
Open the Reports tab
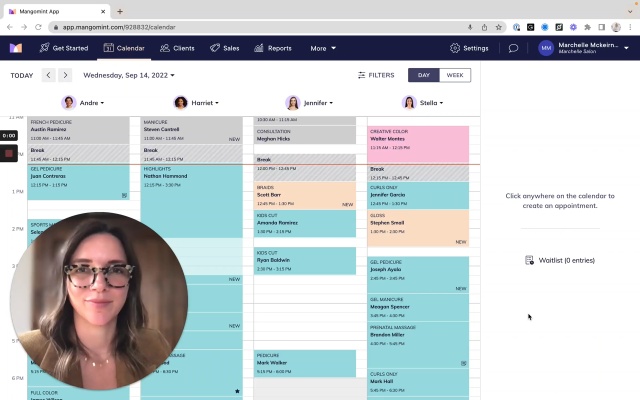(x=273, y=48)
